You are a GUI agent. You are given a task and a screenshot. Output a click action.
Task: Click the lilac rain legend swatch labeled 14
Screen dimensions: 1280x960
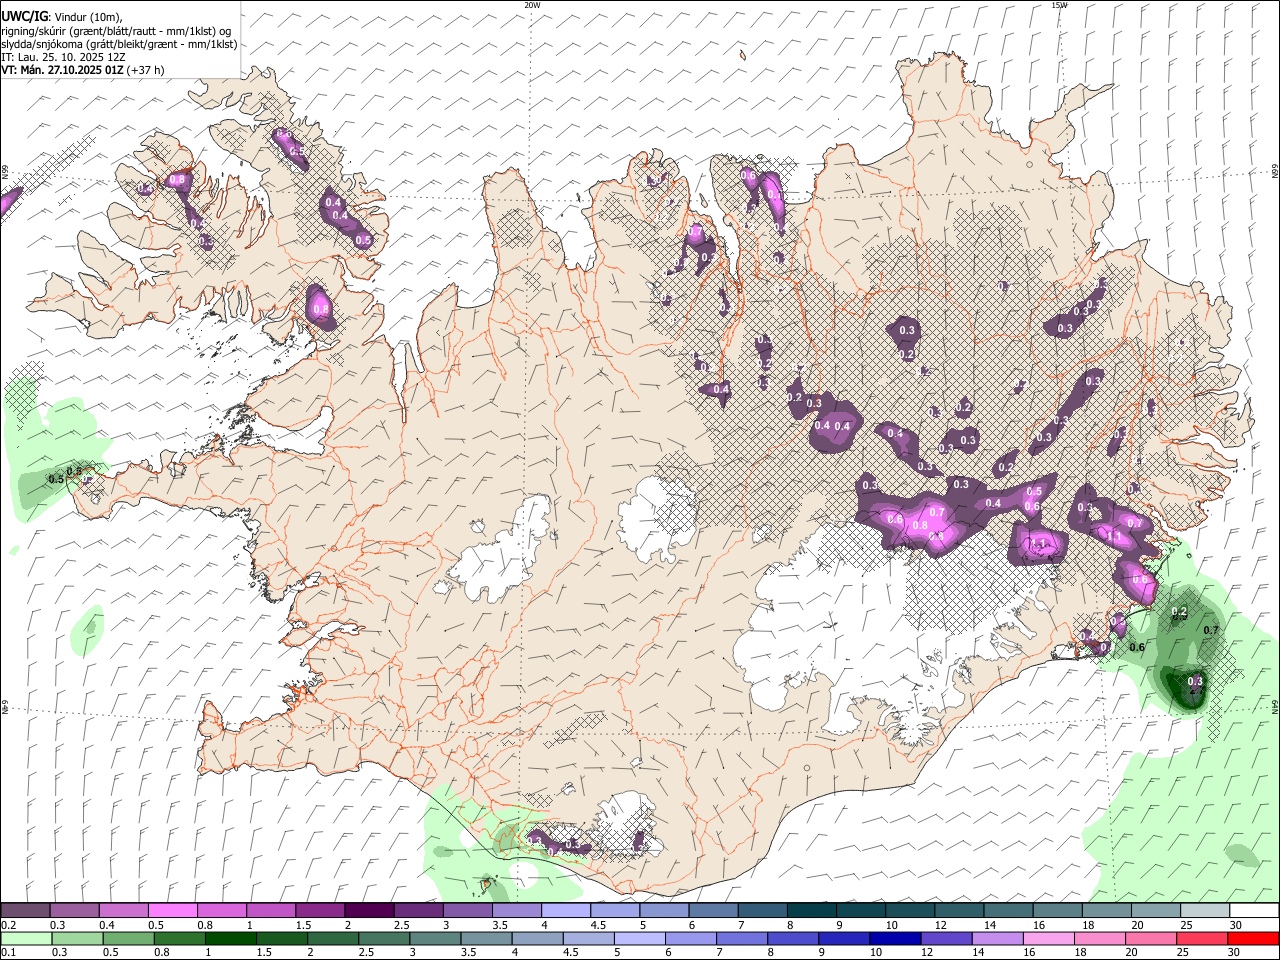pyautogui.click(x=997, y=939)
